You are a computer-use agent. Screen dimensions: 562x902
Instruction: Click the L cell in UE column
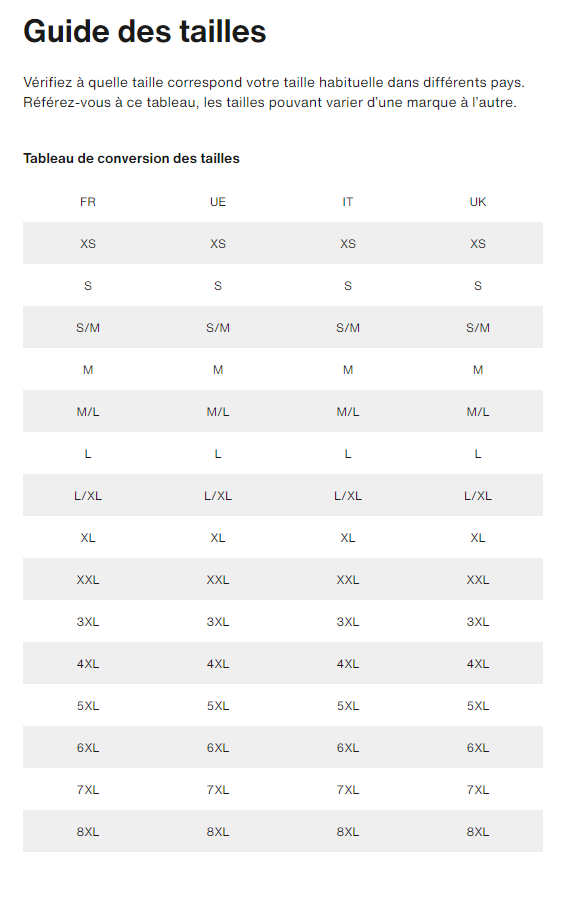point(218,454)
